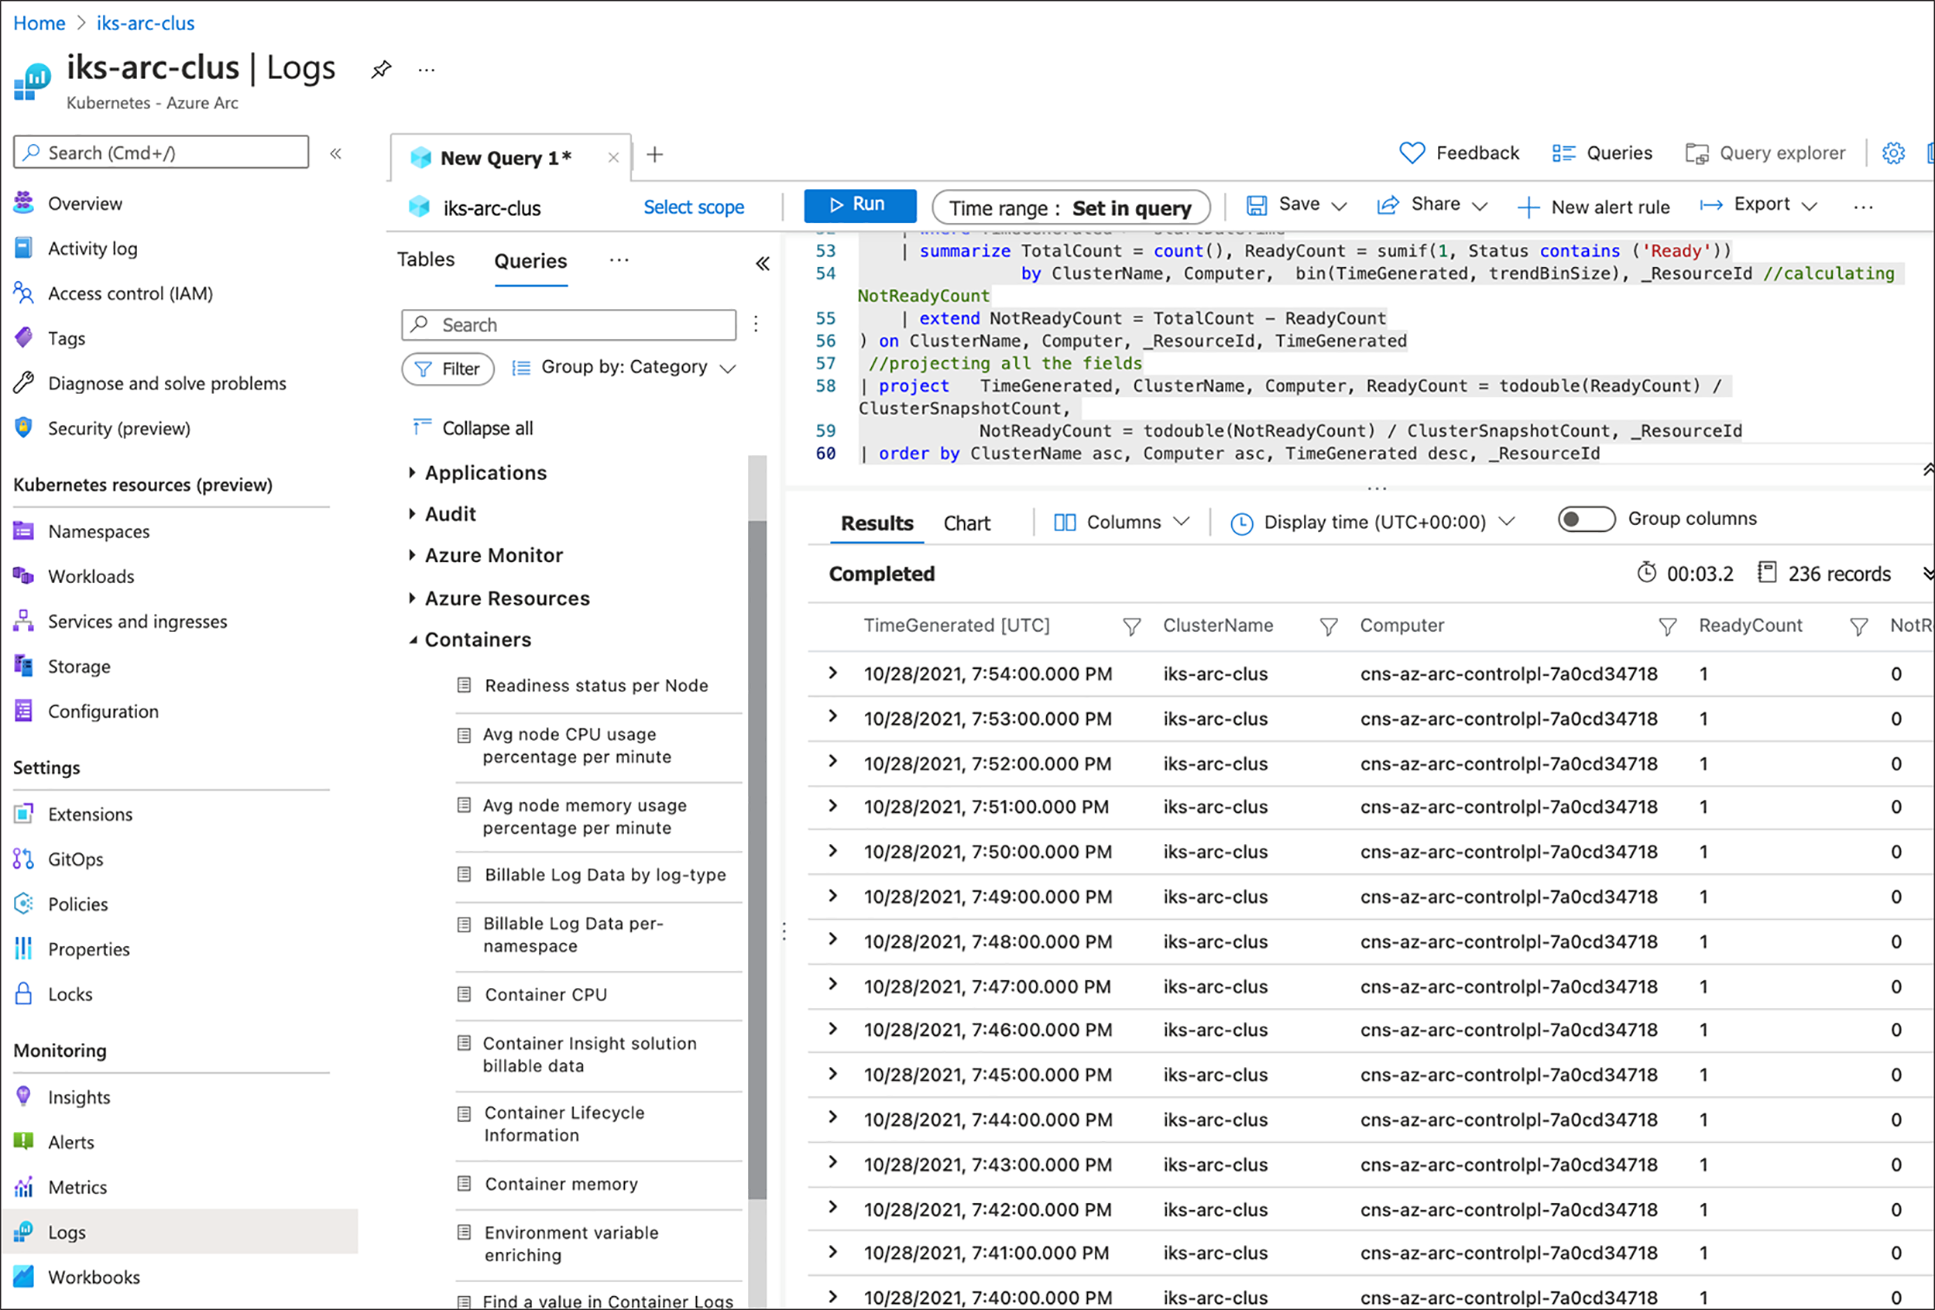This screenshot has height=1310, width=1935.
Task: Open the Log Analytics settings gear
Action: point(1893,152)
